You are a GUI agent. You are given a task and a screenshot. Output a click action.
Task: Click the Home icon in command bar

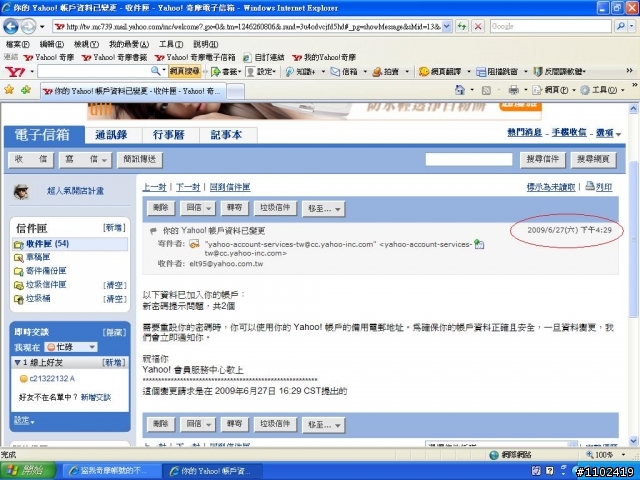point(460,90)
